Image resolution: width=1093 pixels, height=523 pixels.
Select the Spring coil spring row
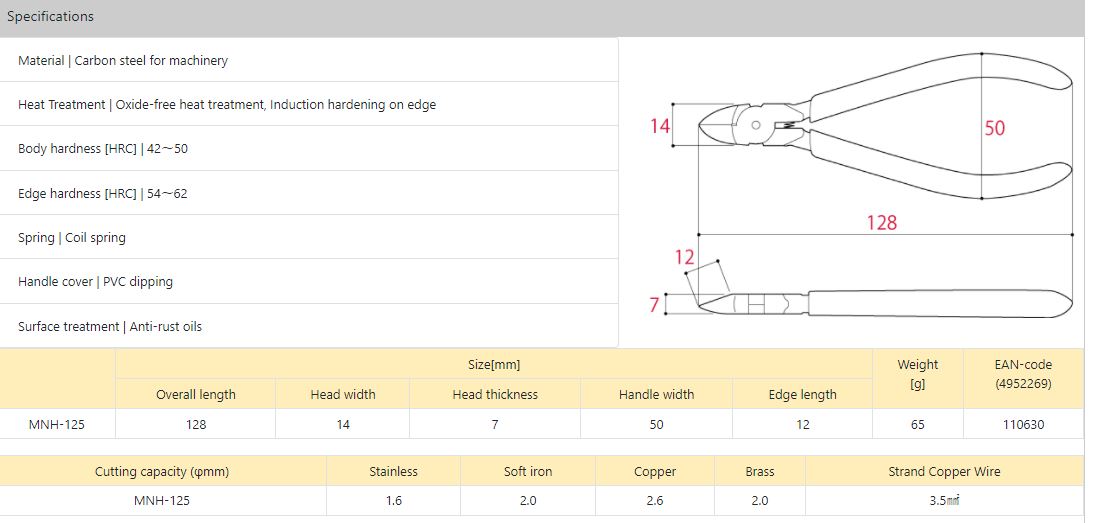72,238
